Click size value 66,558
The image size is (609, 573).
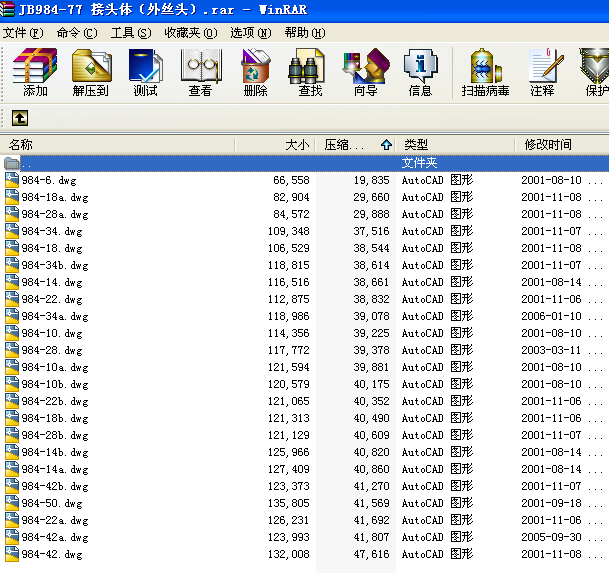point(291,180)
